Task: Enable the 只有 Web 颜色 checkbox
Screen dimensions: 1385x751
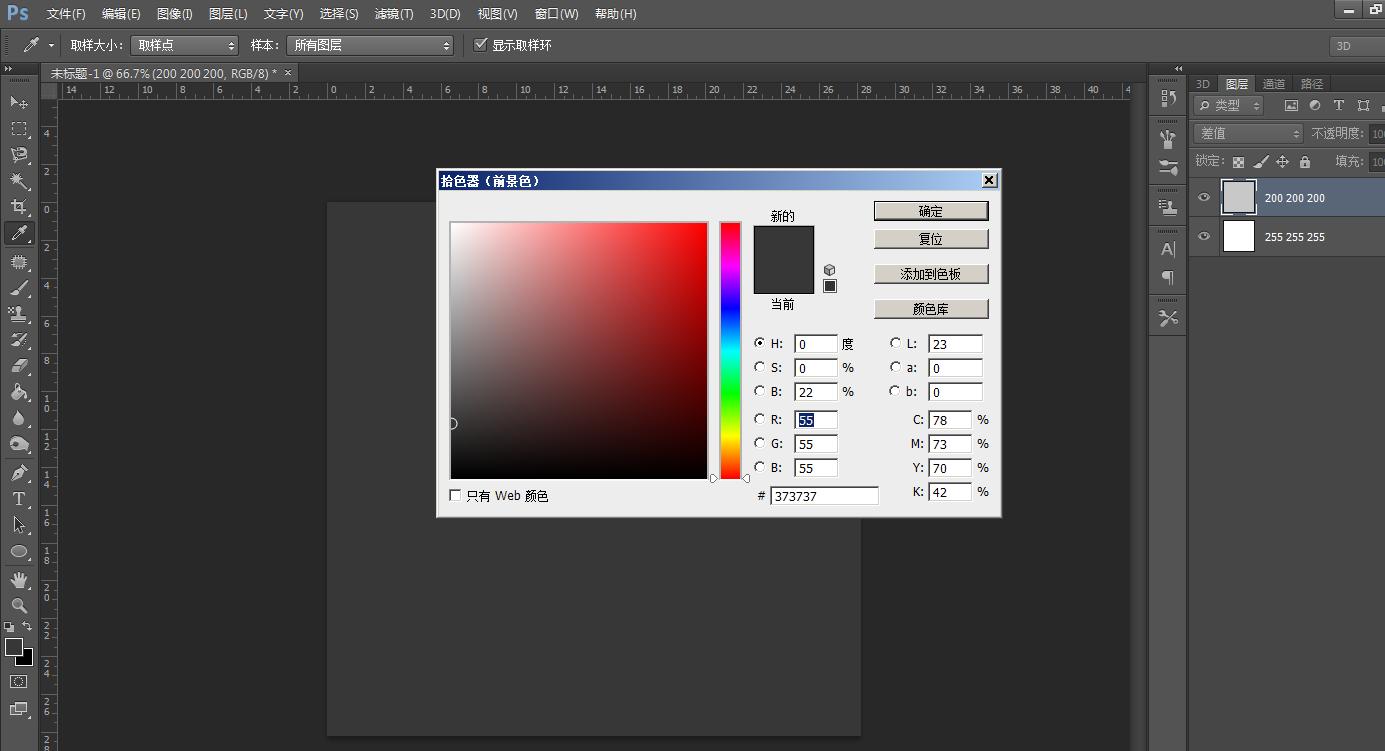Action: tap(456, 496)
